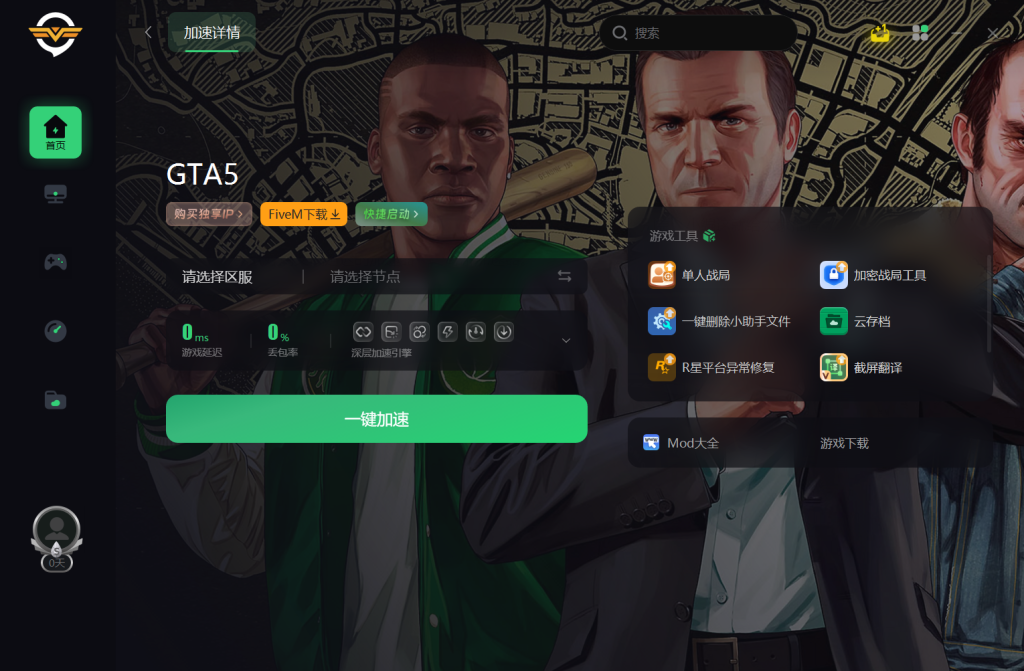Launch the 加密战局工具 tool

[x=872, y=275]
